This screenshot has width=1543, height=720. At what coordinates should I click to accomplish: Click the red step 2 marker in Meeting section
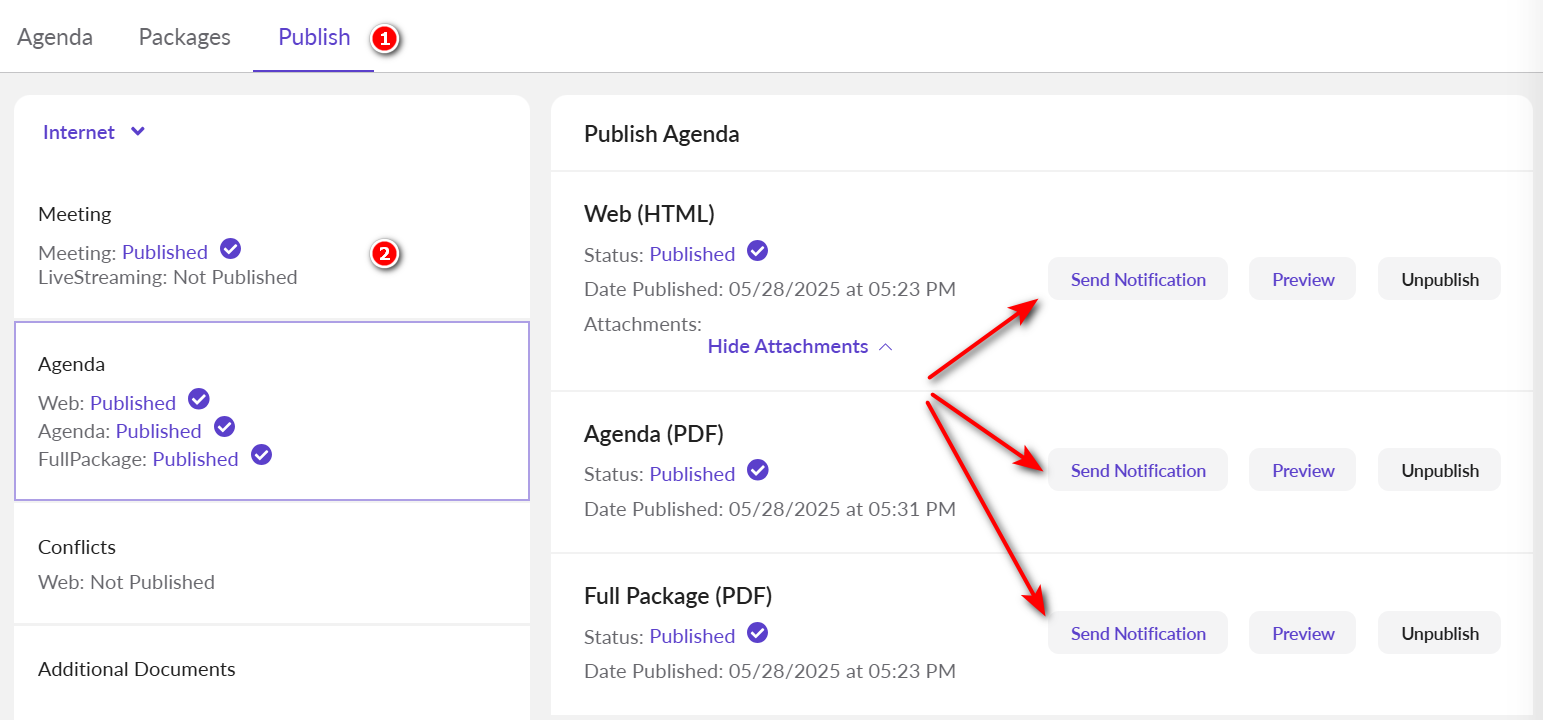click(x=385, y=254)
